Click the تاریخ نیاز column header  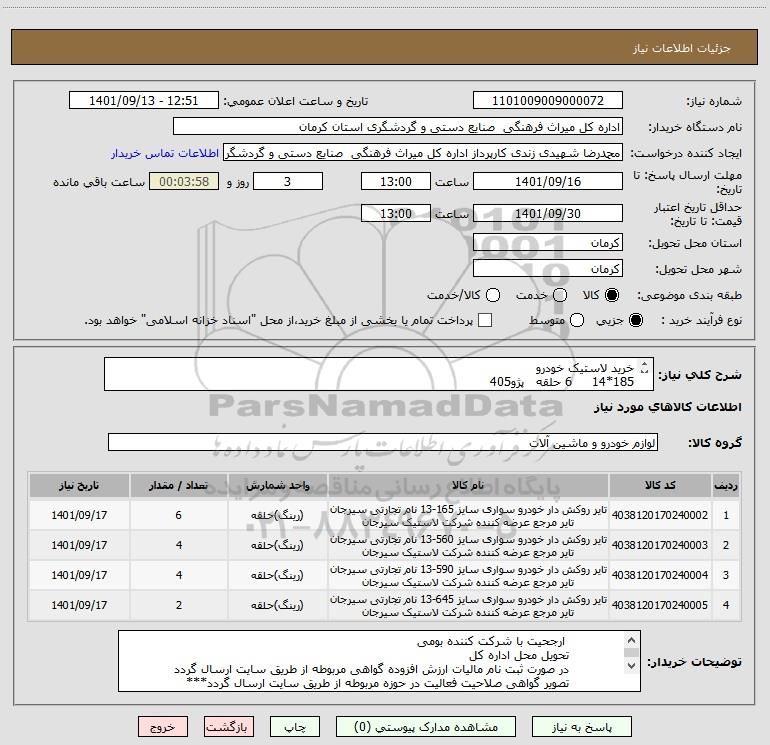click(79, 485)
